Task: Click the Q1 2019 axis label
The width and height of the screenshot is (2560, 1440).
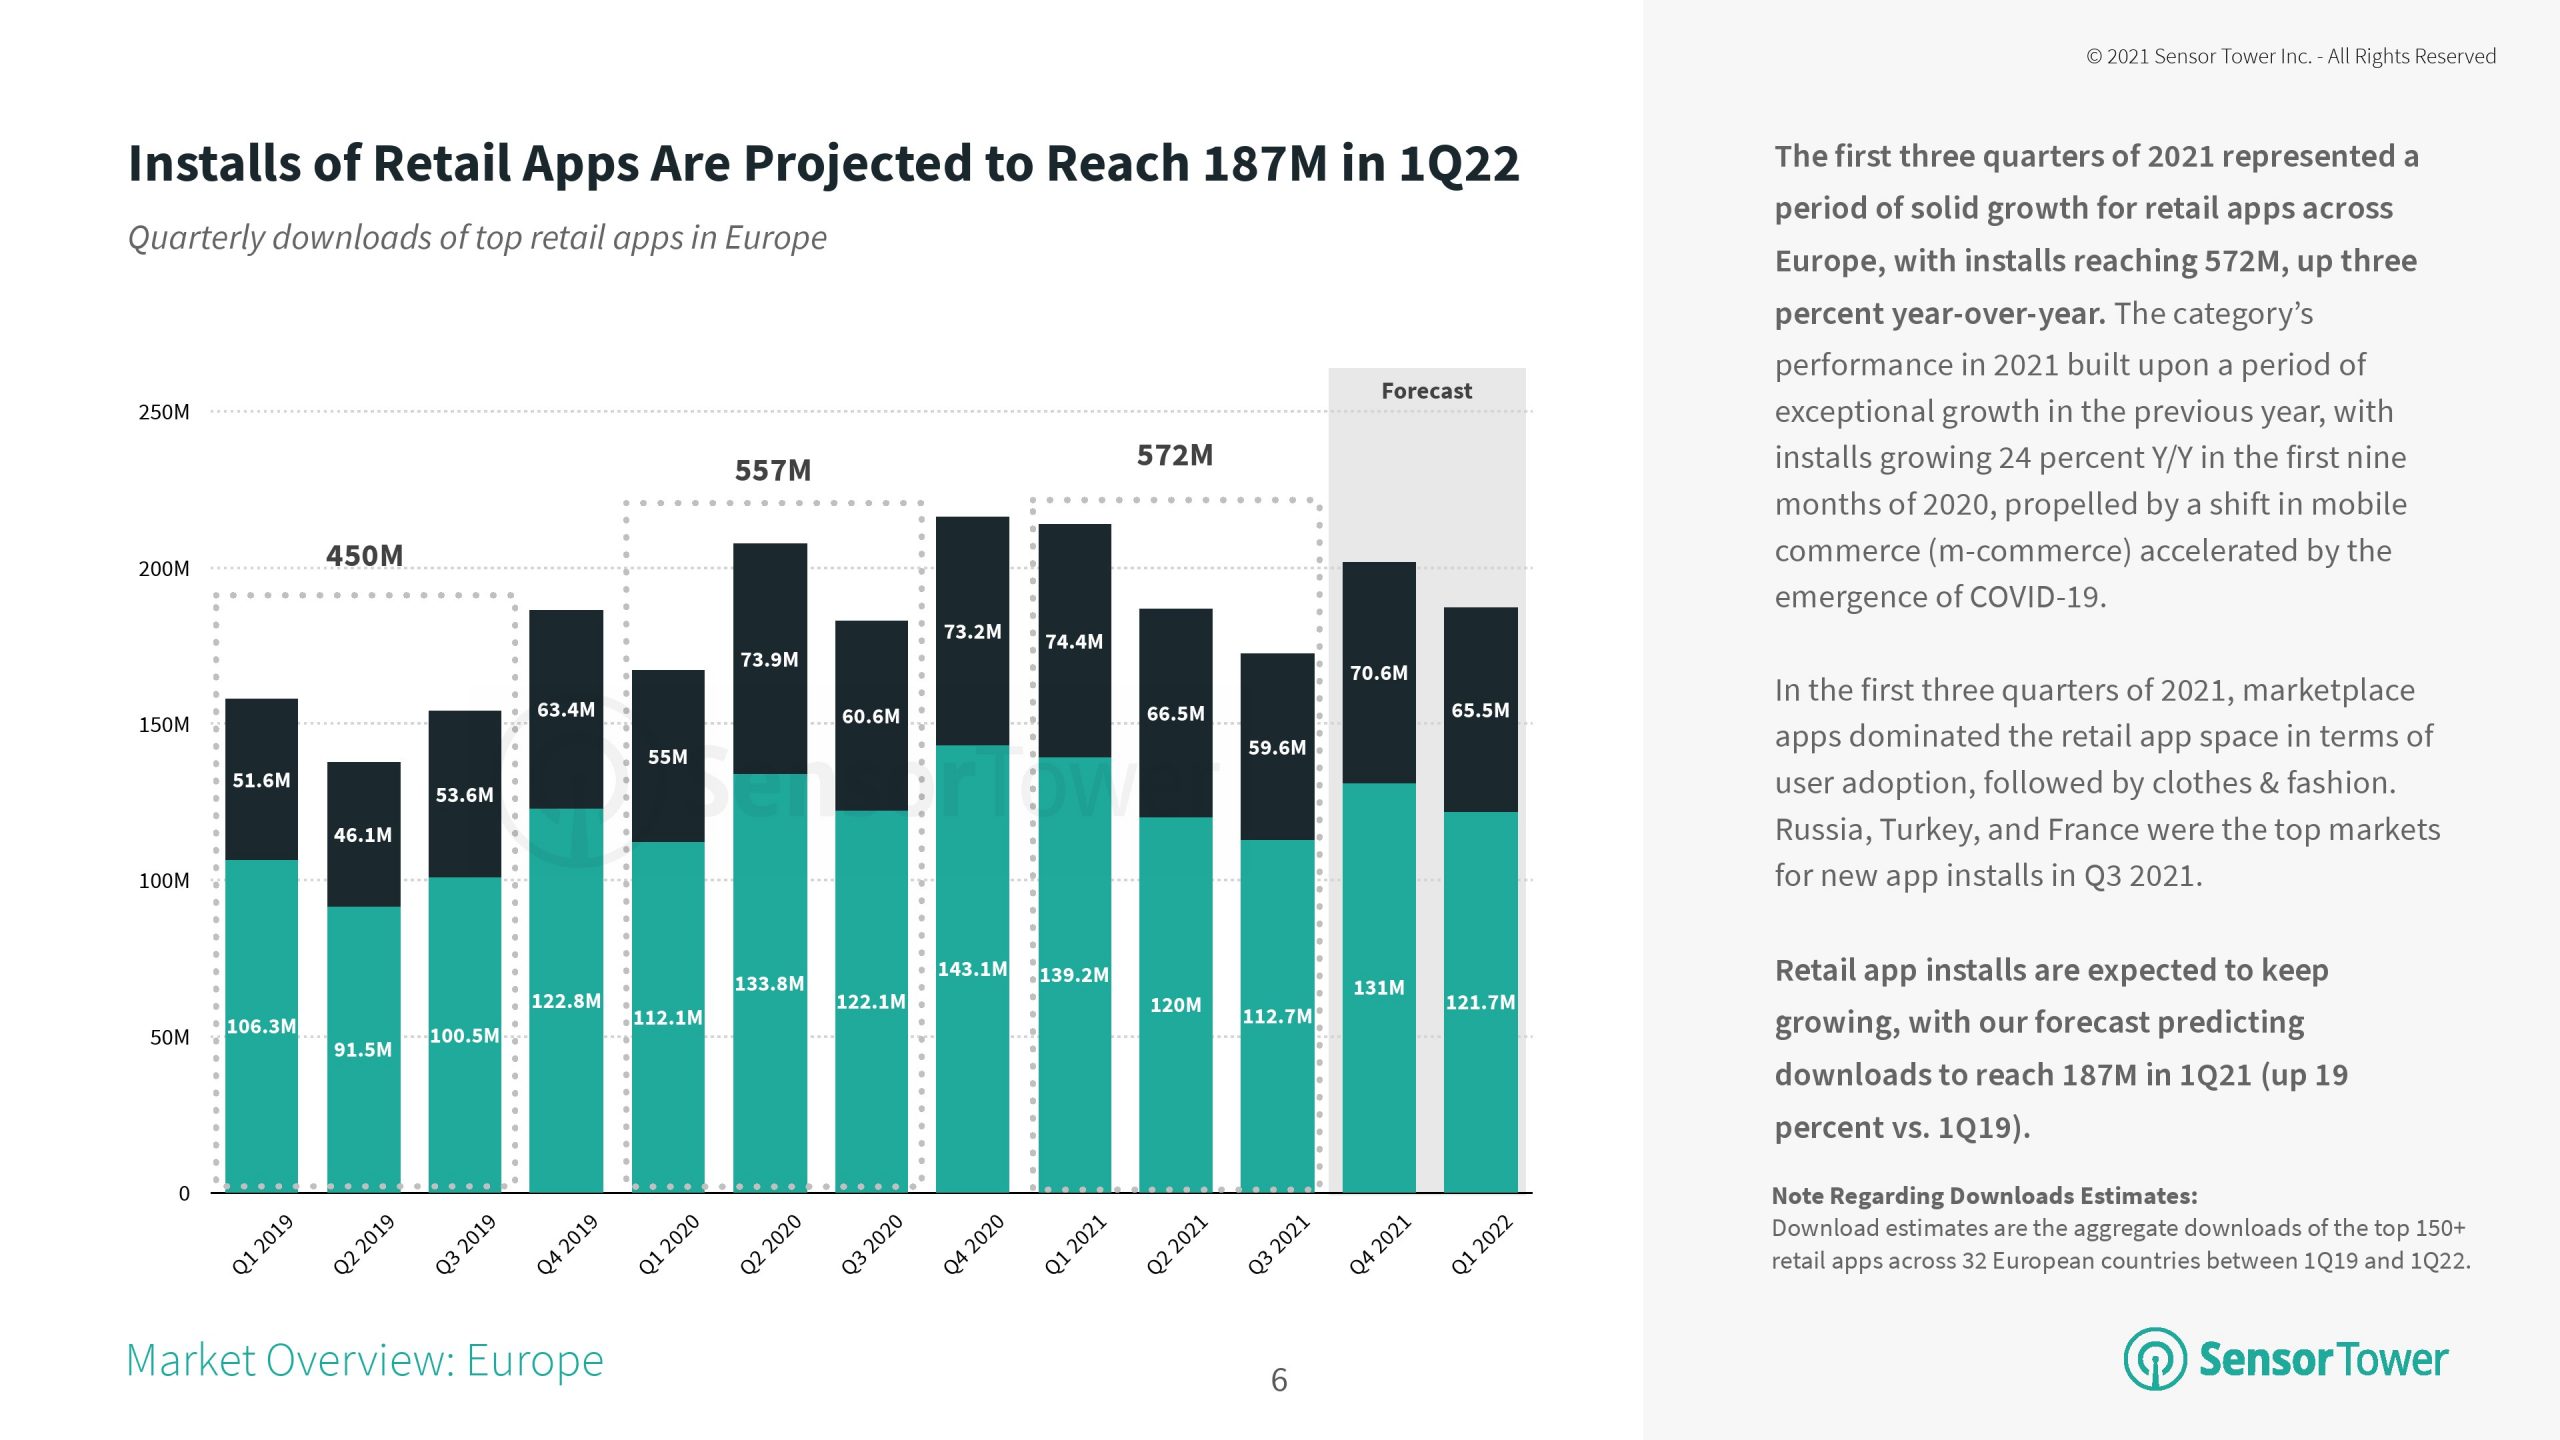Action: coord(262,1244)
